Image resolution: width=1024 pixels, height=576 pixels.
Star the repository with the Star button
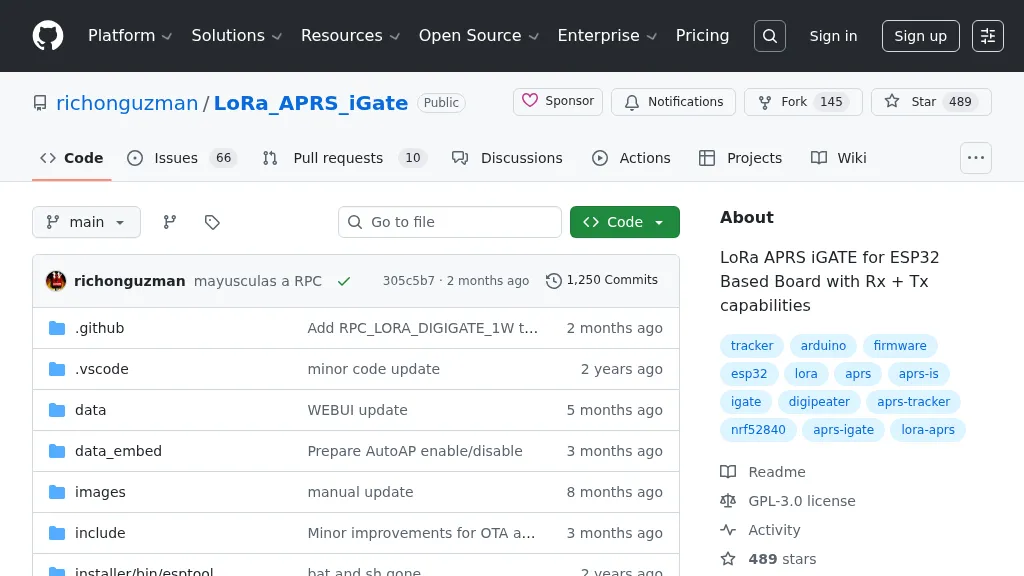931,102
